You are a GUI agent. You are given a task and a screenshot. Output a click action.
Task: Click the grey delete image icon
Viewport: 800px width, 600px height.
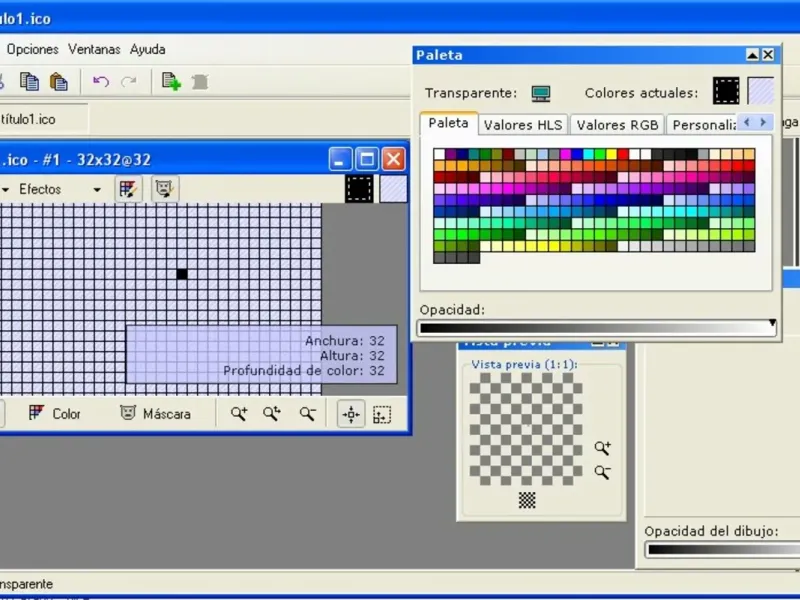click(200, 82)
